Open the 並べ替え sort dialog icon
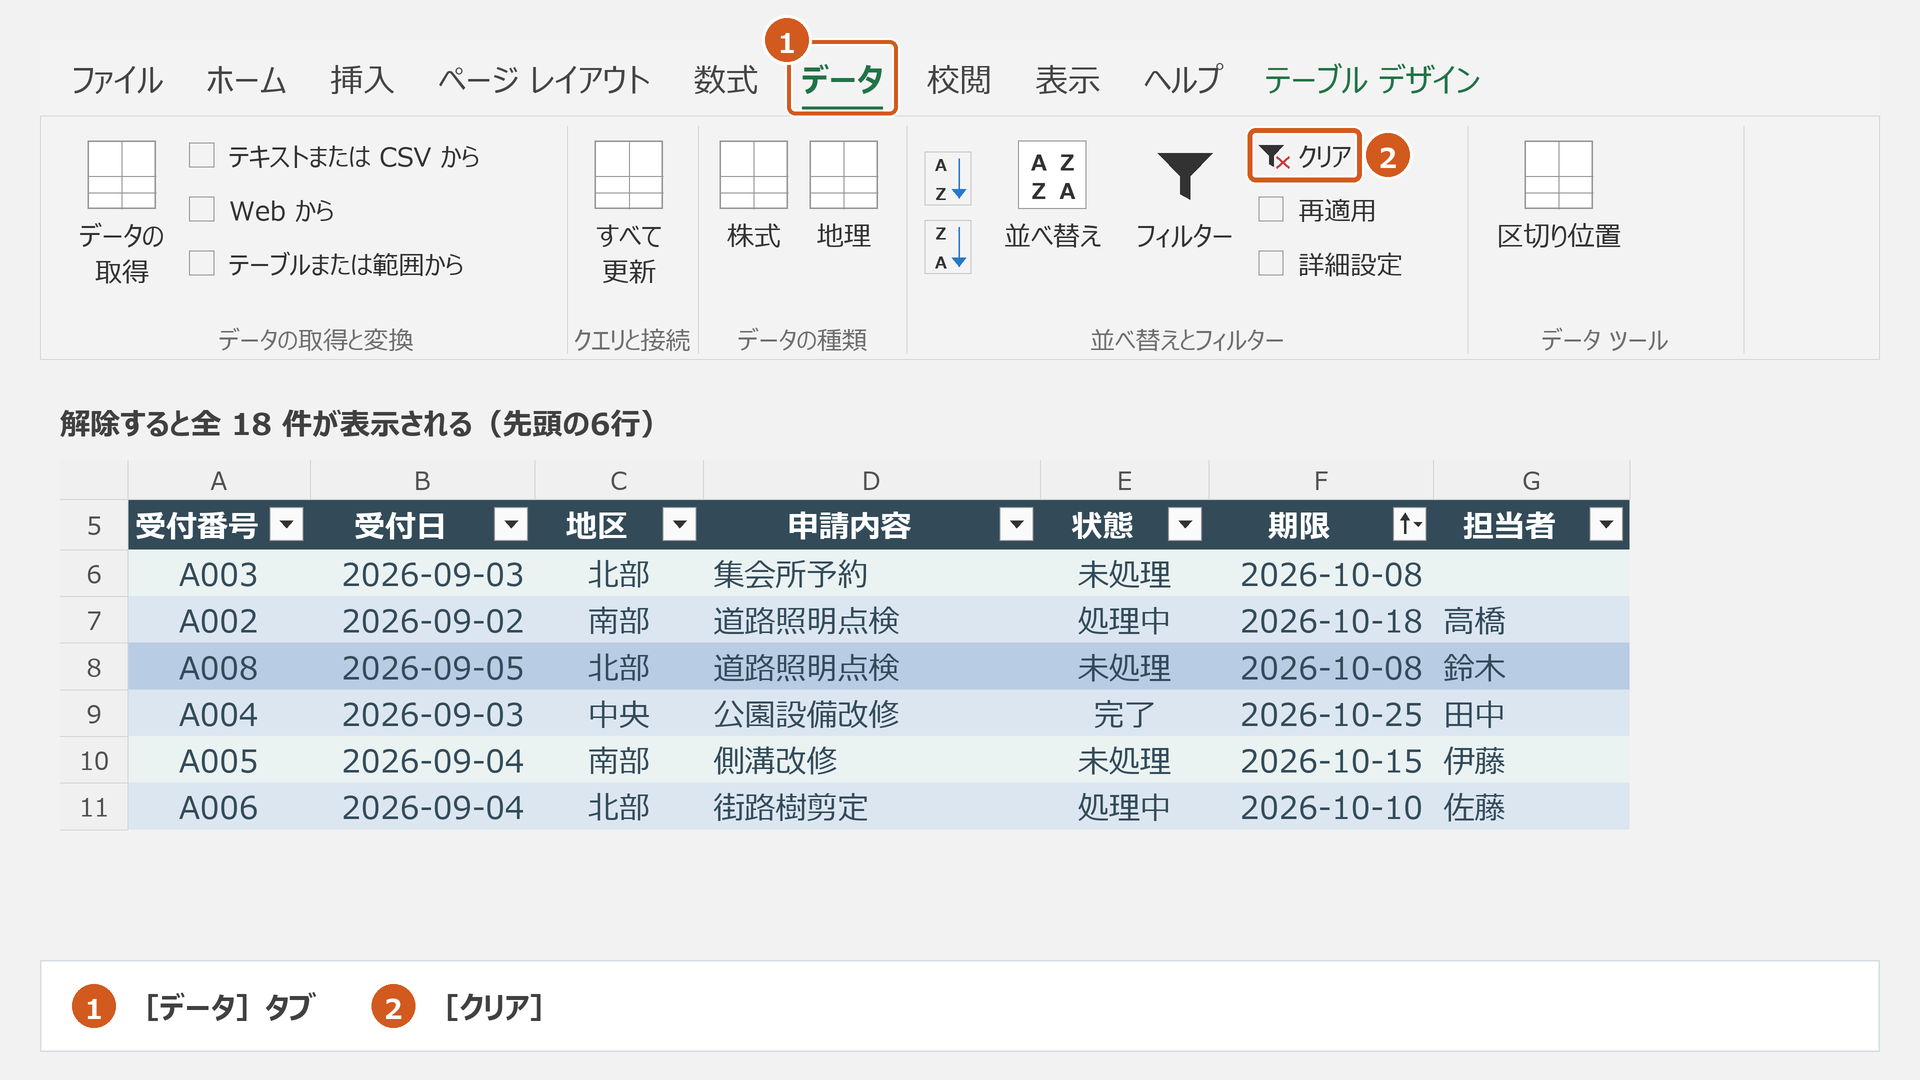1920x1080 pixels. (1052, 175)
